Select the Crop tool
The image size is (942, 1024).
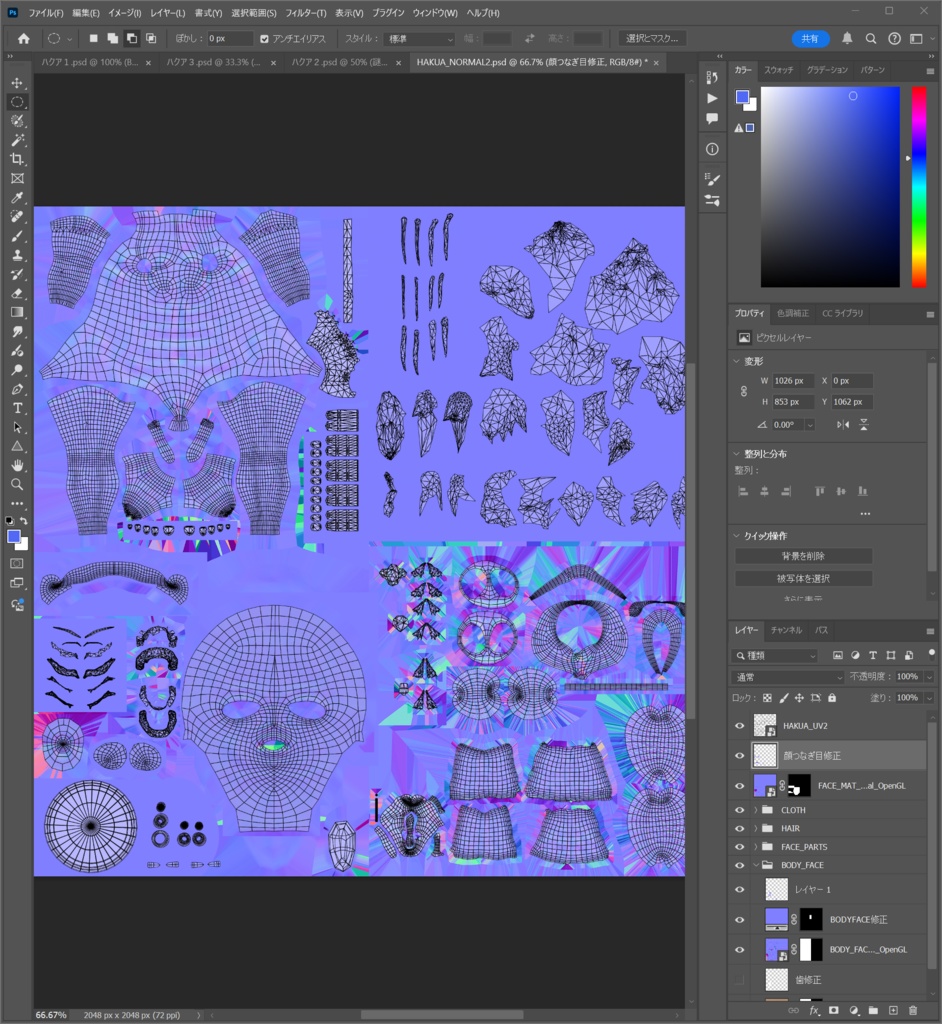(x=16, y=158)
